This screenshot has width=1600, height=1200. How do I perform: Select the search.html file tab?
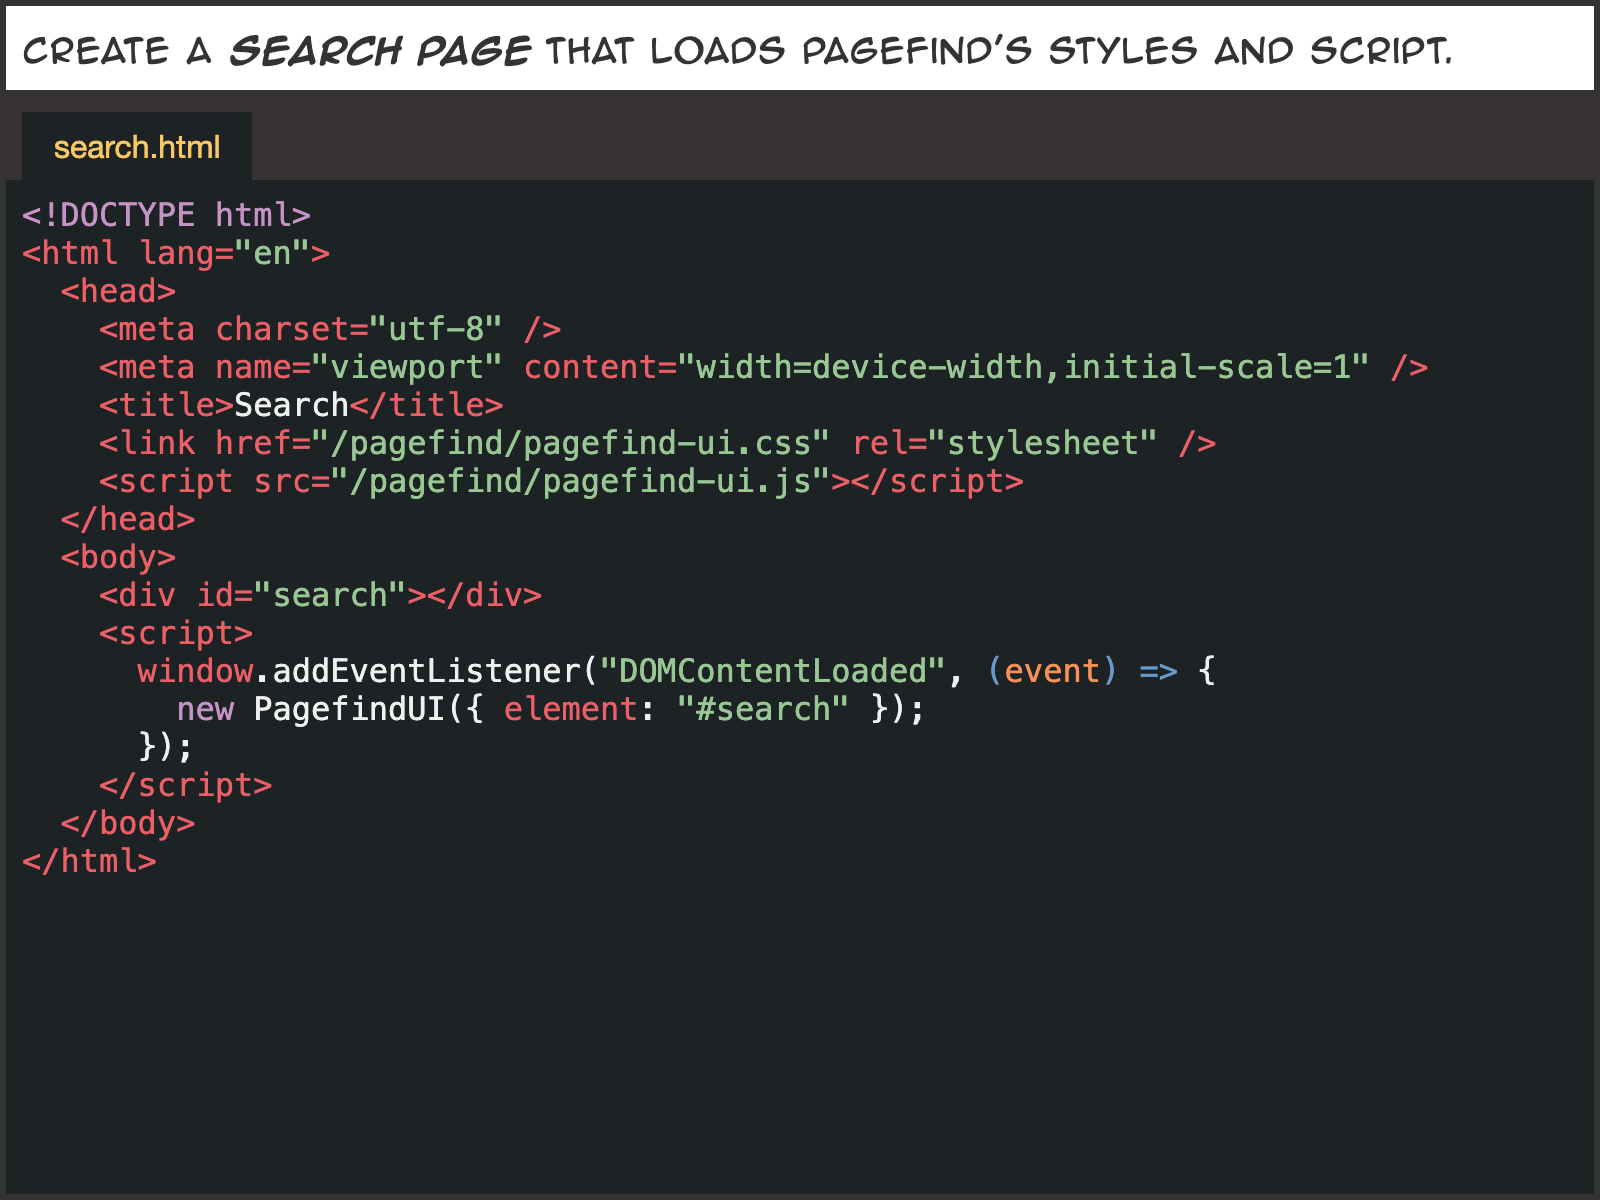coord(137,147)
